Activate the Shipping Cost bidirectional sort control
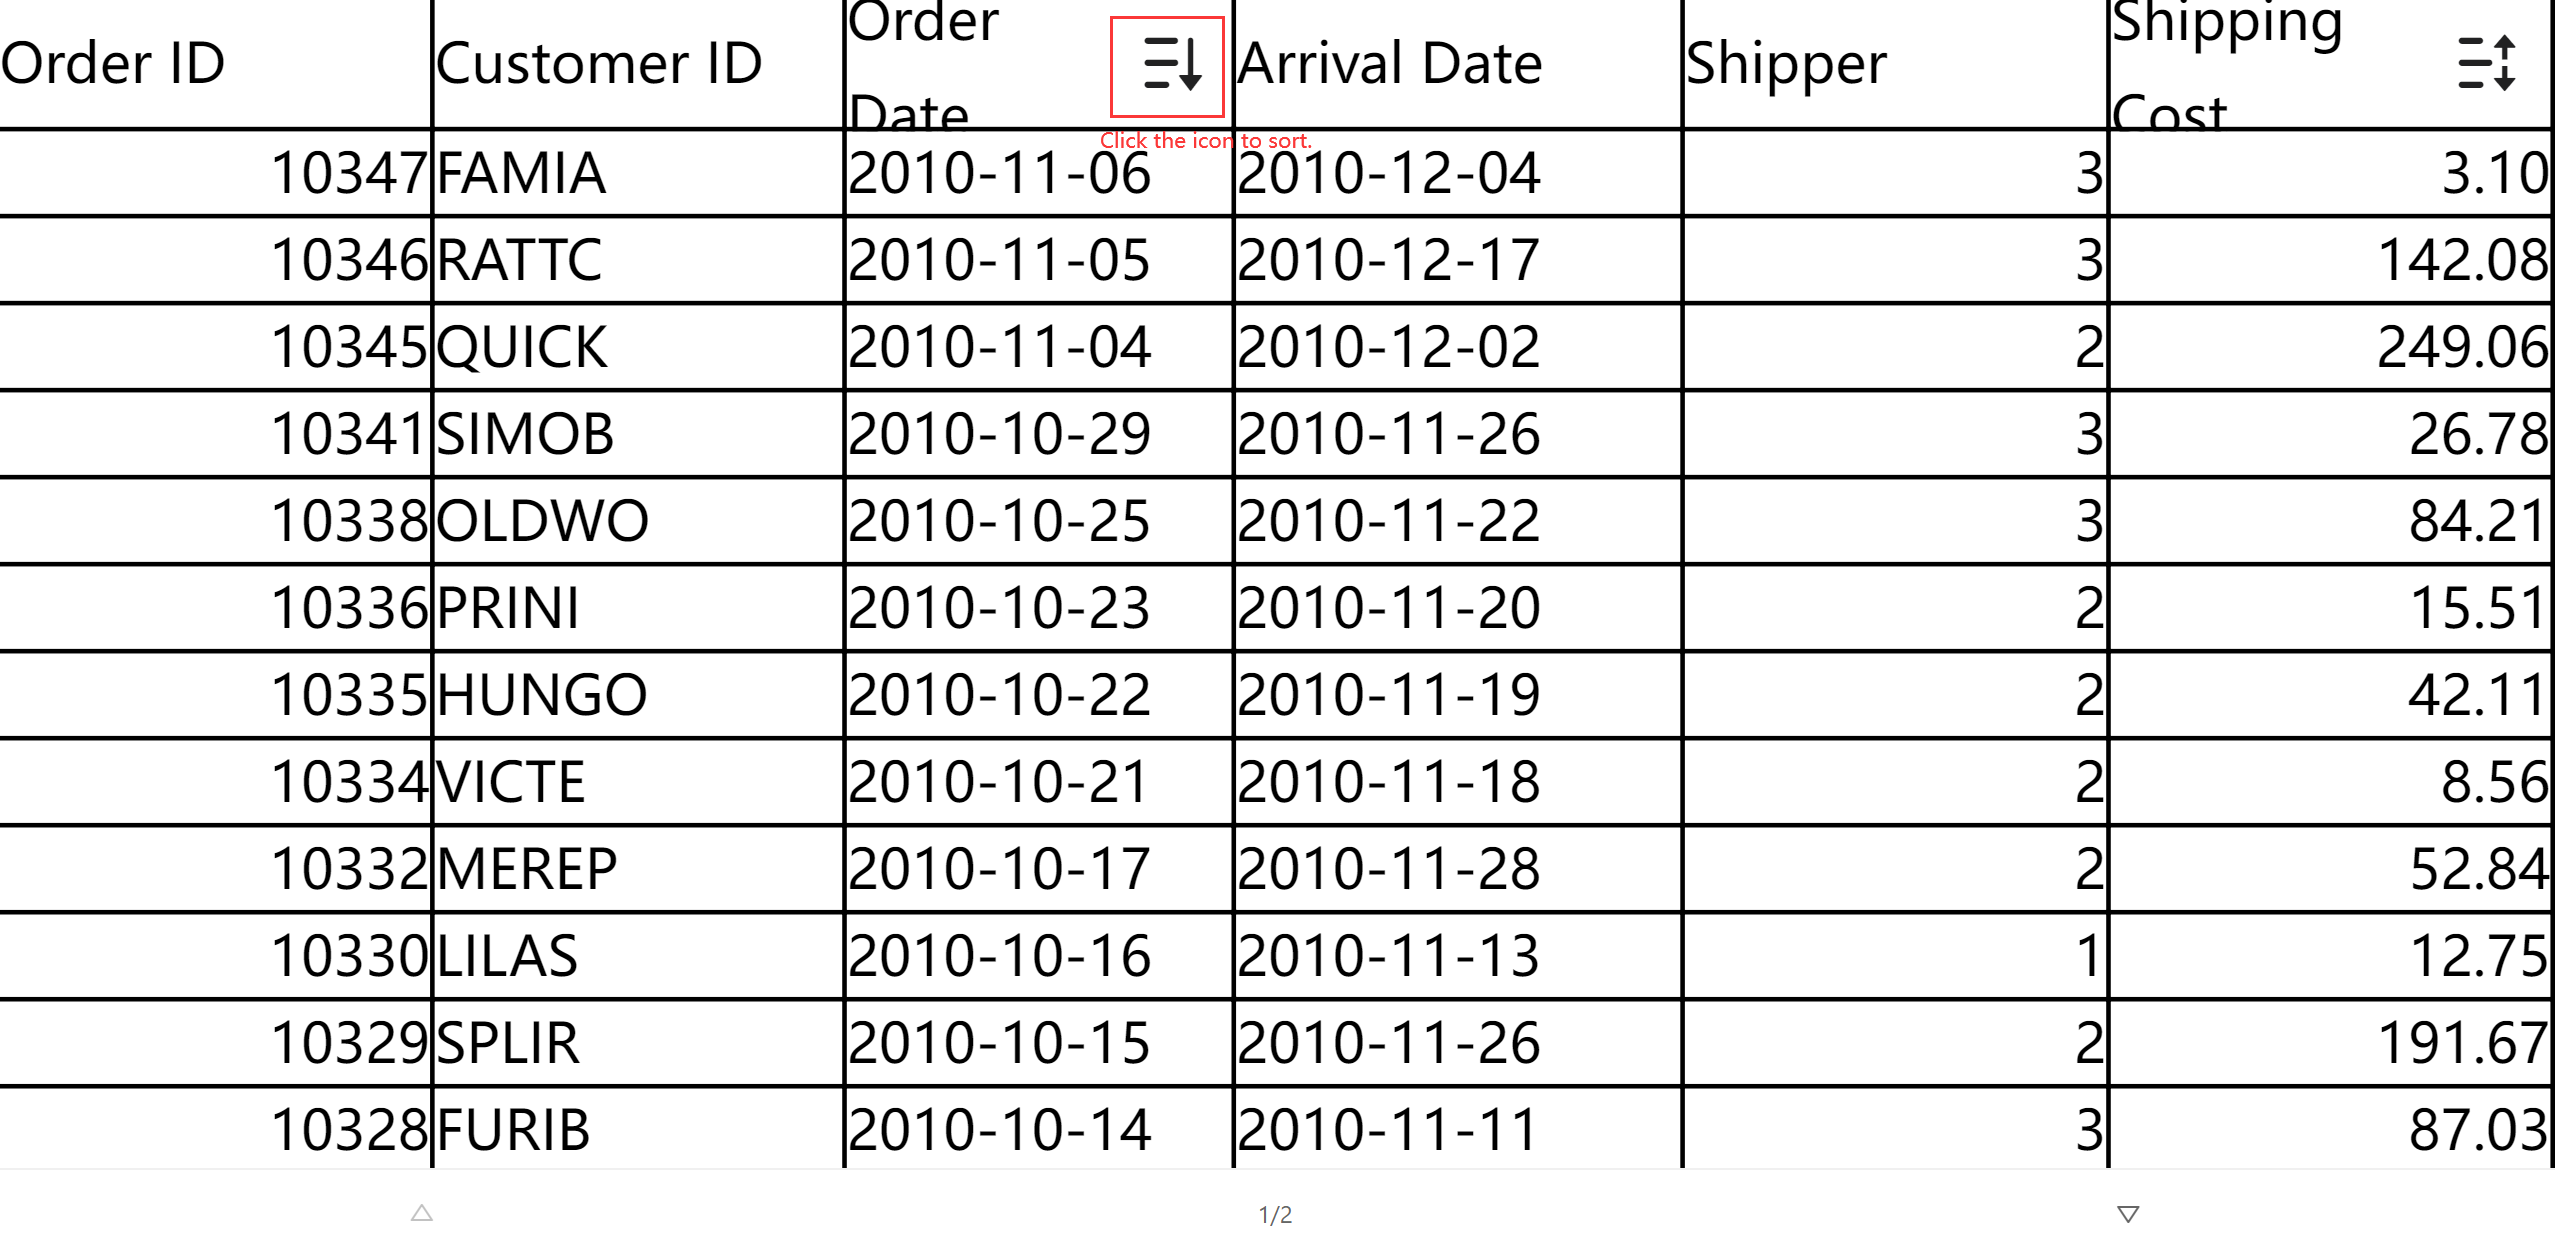 (2488, 63)
